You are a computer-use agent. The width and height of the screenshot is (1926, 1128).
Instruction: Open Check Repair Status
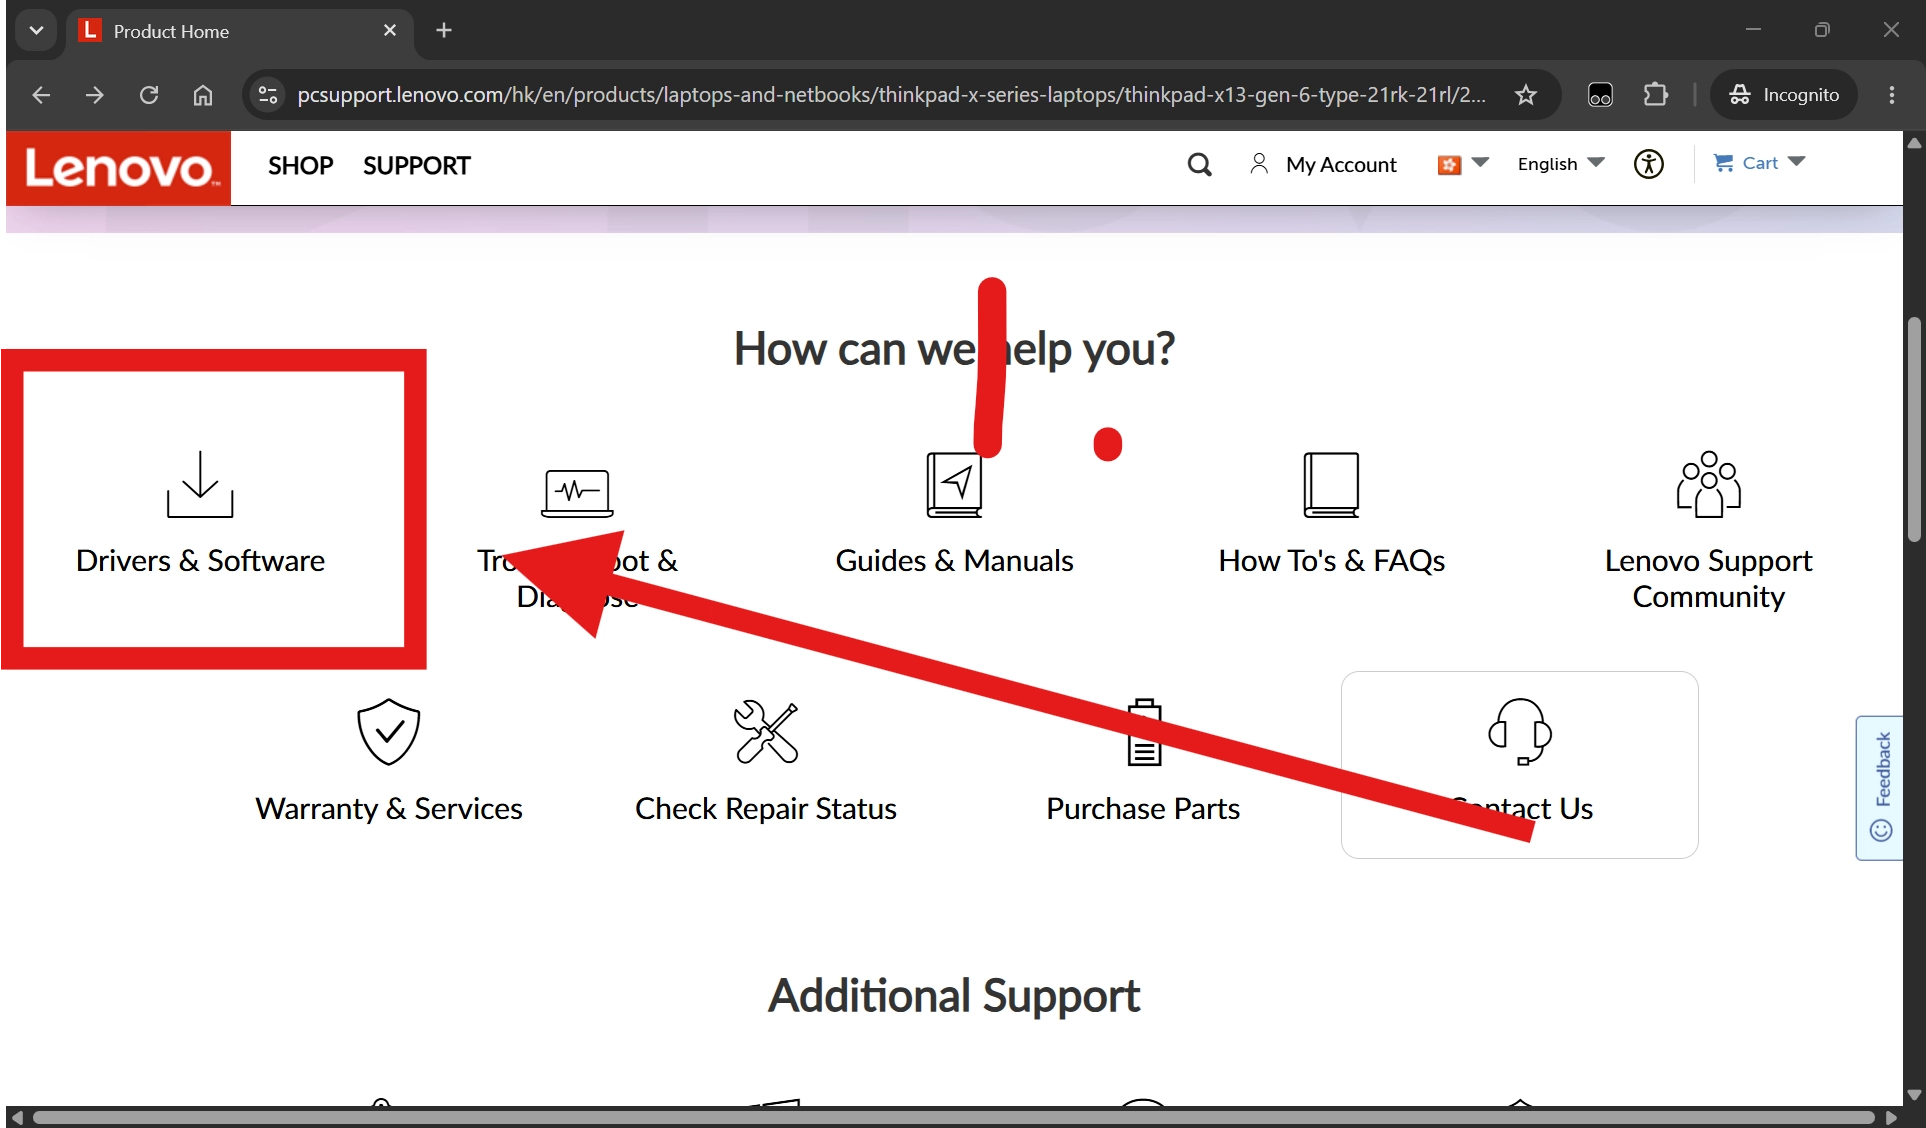click(766, 809)
